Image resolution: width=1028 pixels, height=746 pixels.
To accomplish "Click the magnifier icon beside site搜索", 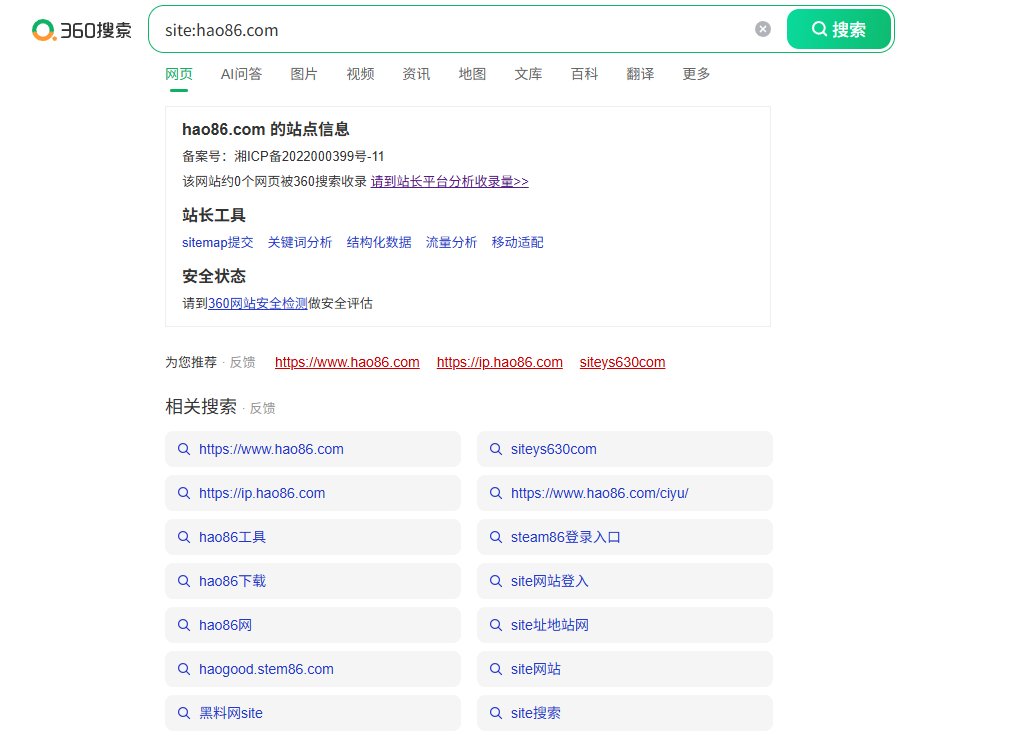I will point(496,713).
